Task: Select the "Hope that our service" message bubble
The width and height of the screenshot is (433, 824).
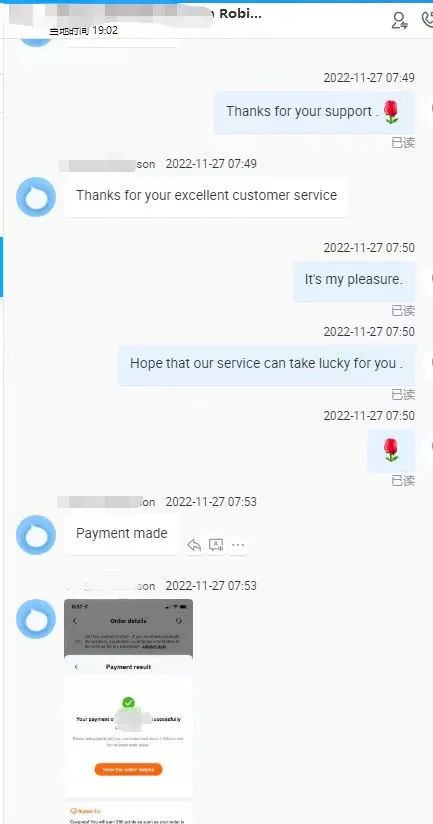Action: pyautogui.click(x=266, y=365)
